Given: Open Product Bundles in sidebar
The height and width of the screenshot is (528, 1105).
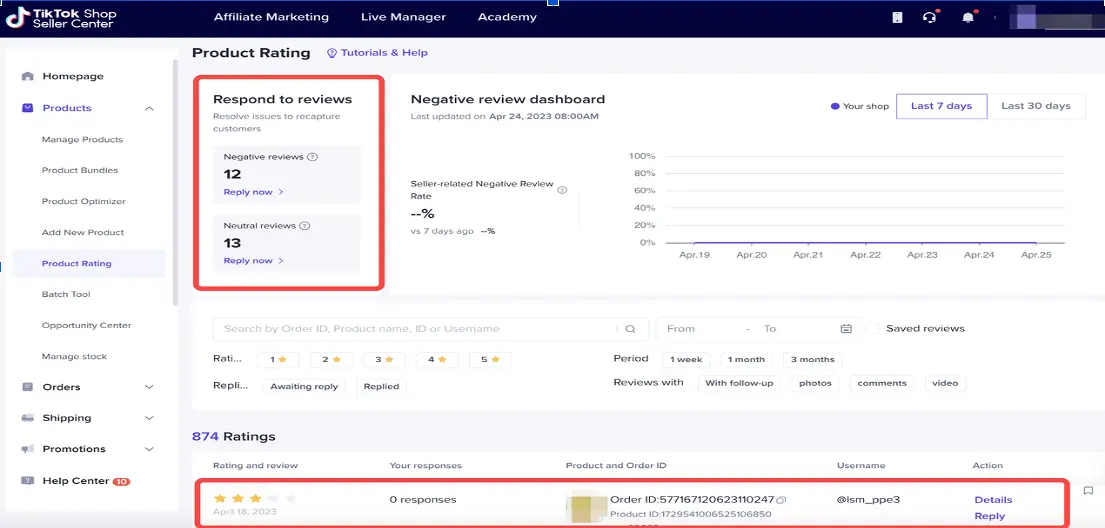Looking at the screenshot, I should pos(80,171).
